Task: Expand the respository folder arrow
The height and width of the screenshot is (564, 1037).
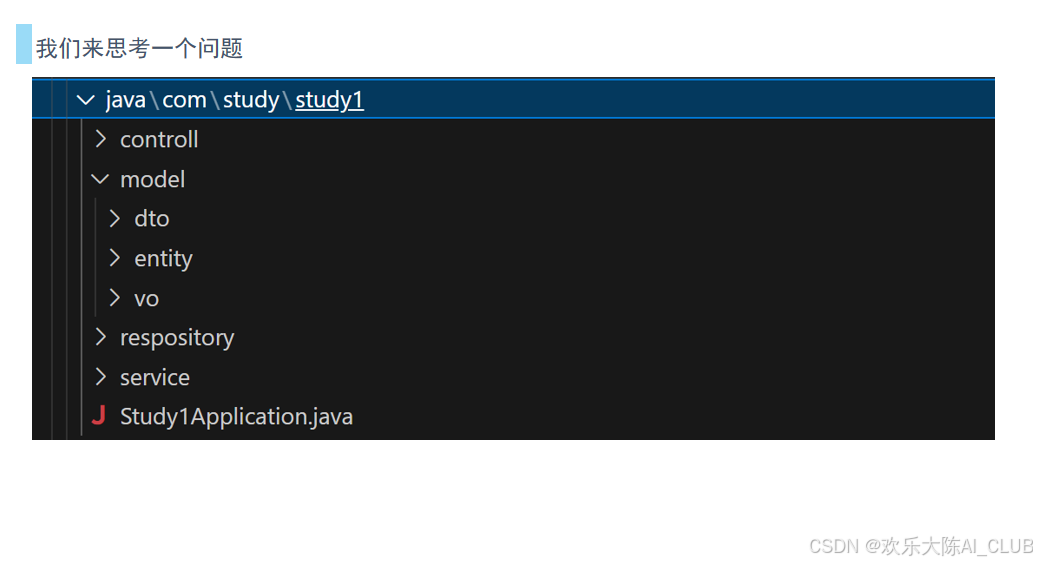Action: point(101,337)
